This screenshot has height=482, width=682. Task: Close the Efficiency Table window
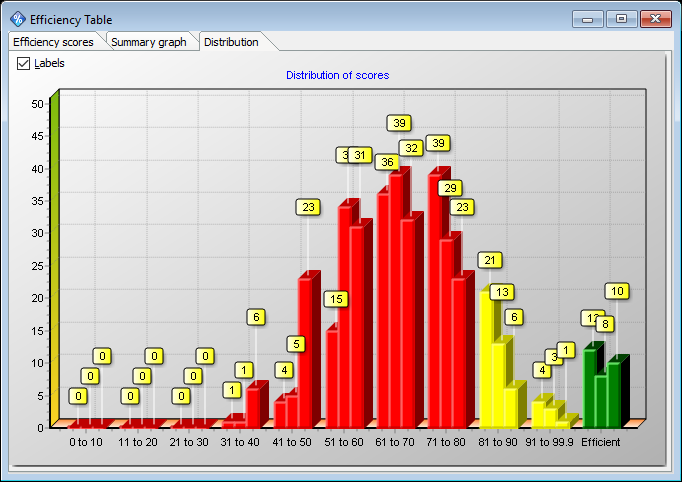point(655,19)
